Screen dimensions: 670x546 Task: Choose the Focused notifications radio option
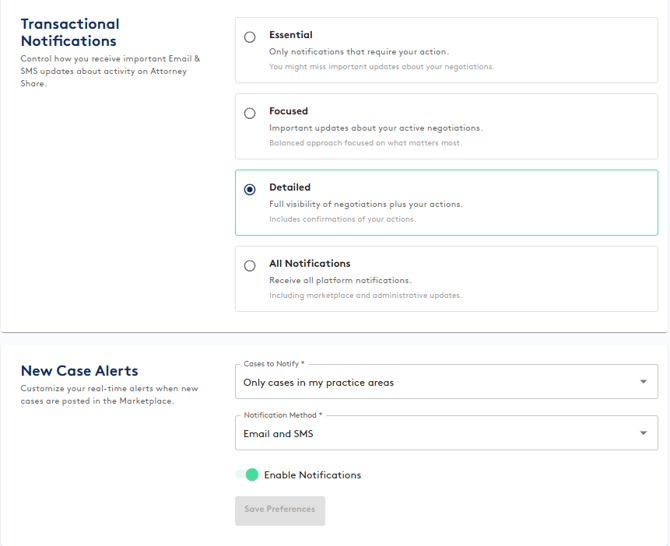pos(250,113)
